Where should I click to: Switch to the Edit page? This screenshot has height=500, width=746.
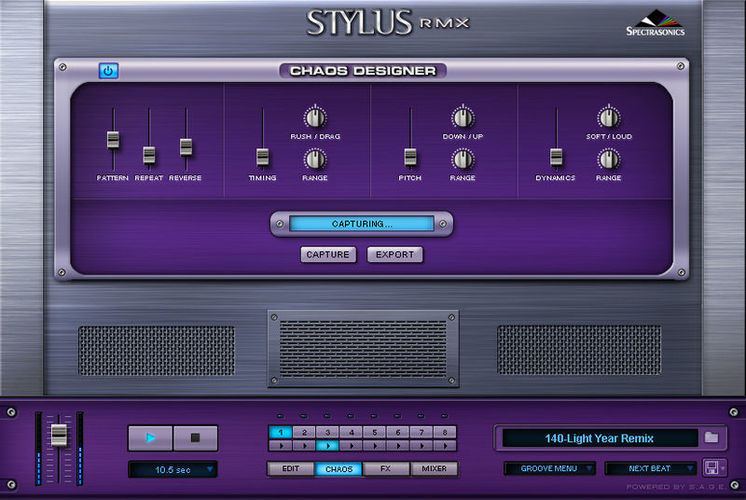(291, 469)
